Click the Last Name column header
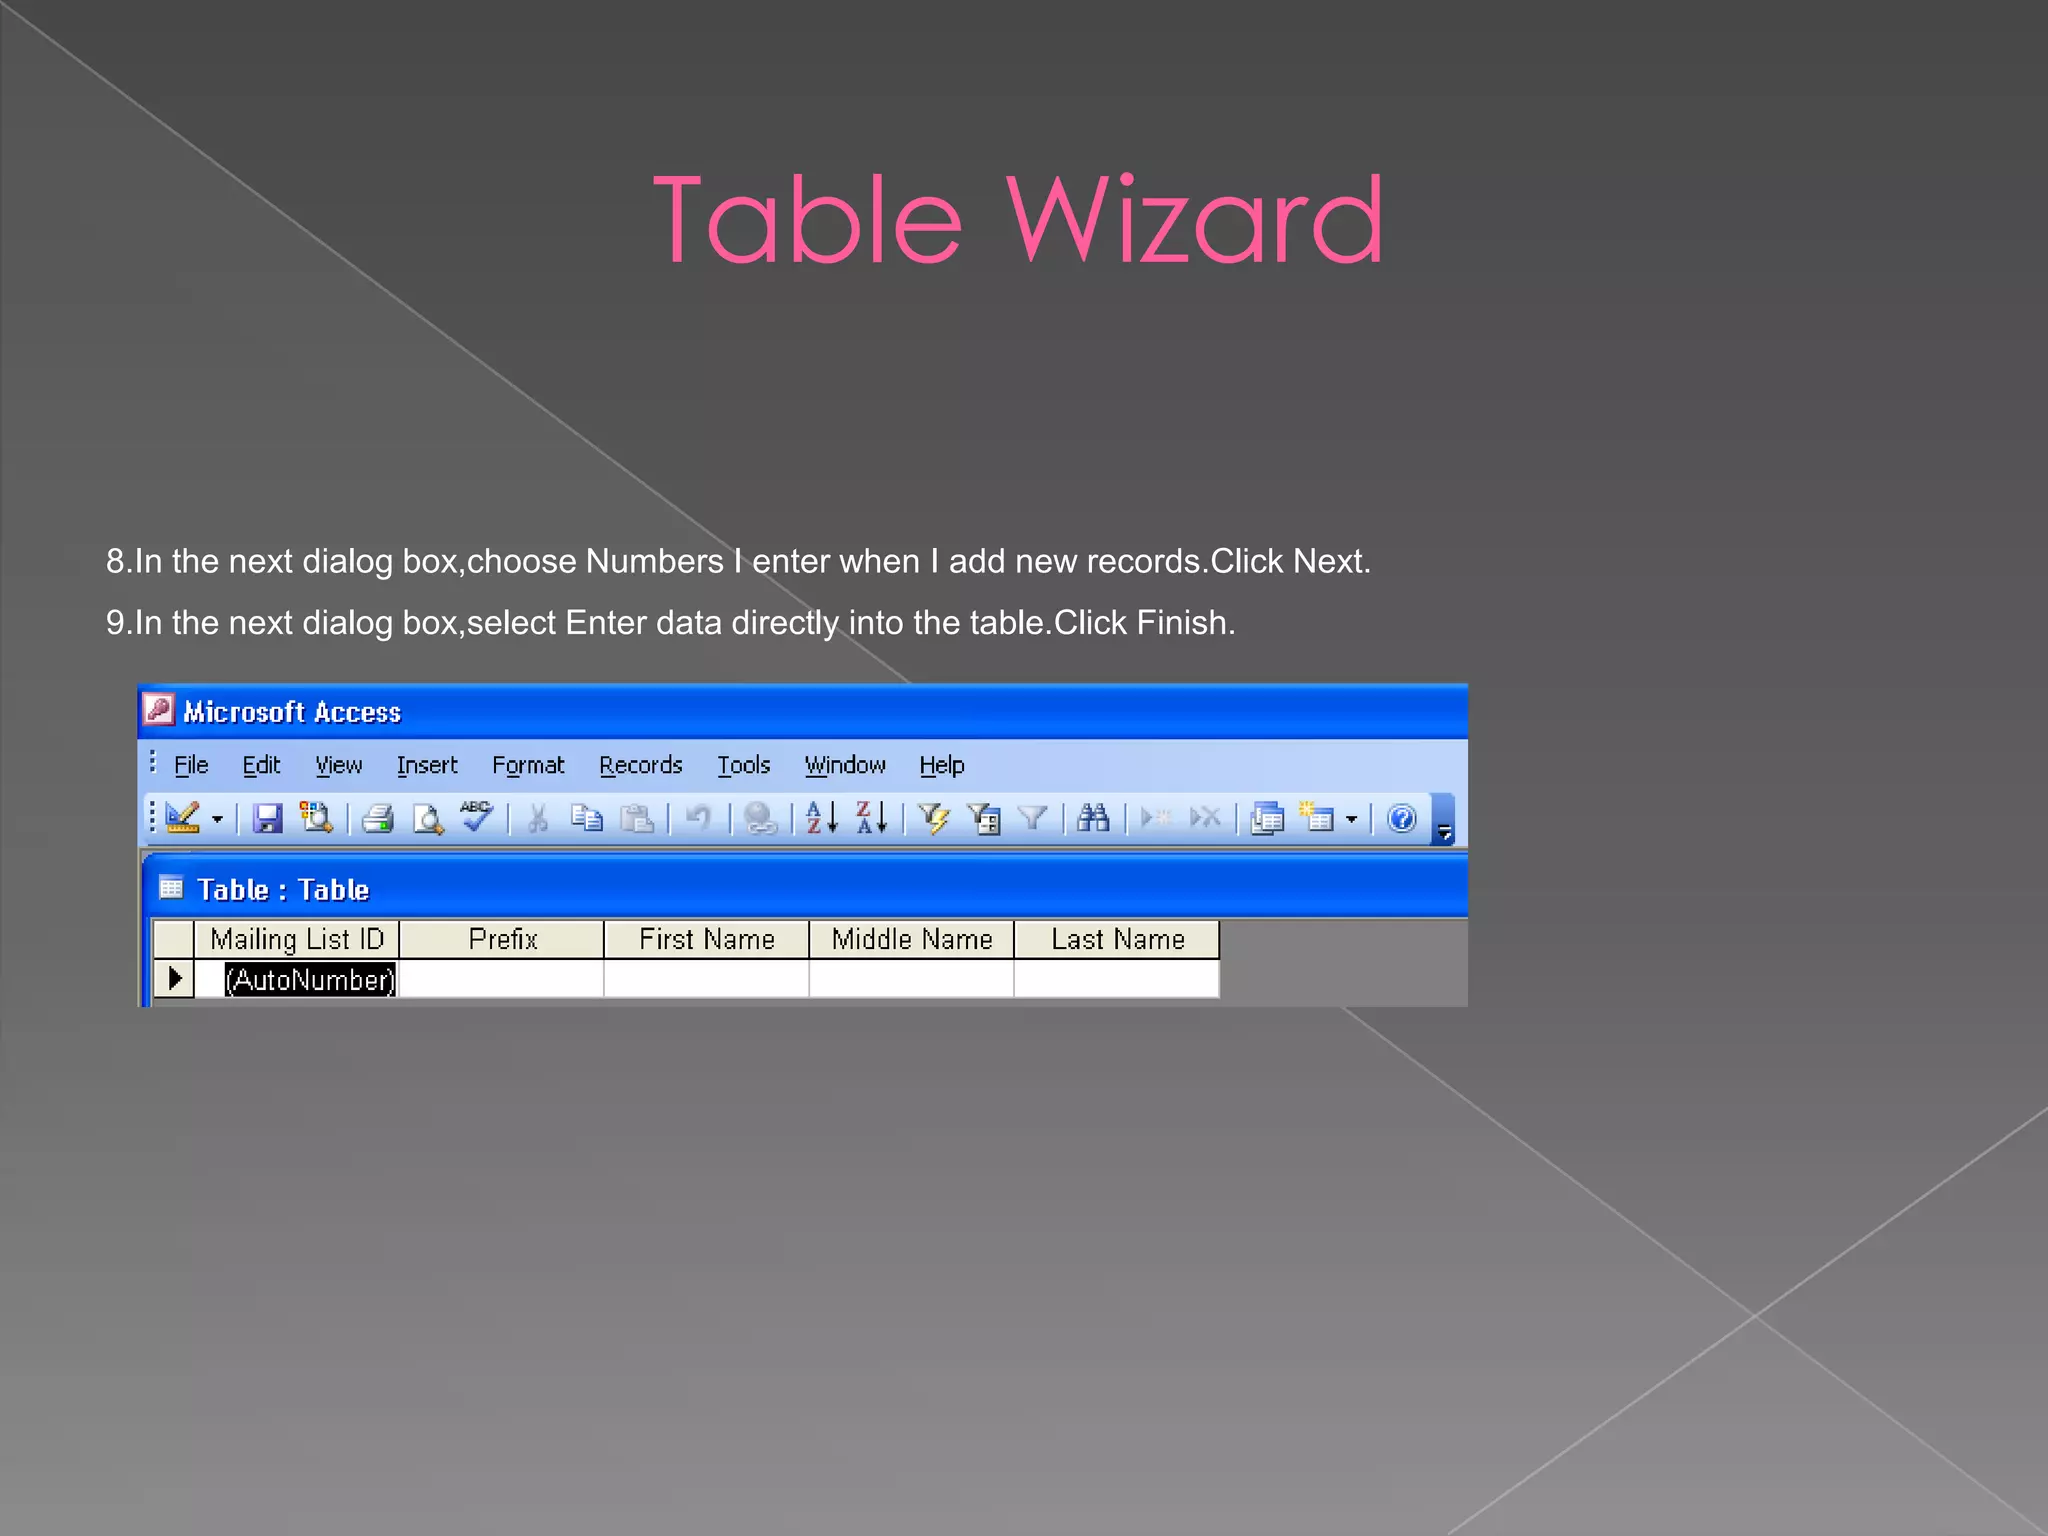 pyautogui.click(x=1117, y=939)
